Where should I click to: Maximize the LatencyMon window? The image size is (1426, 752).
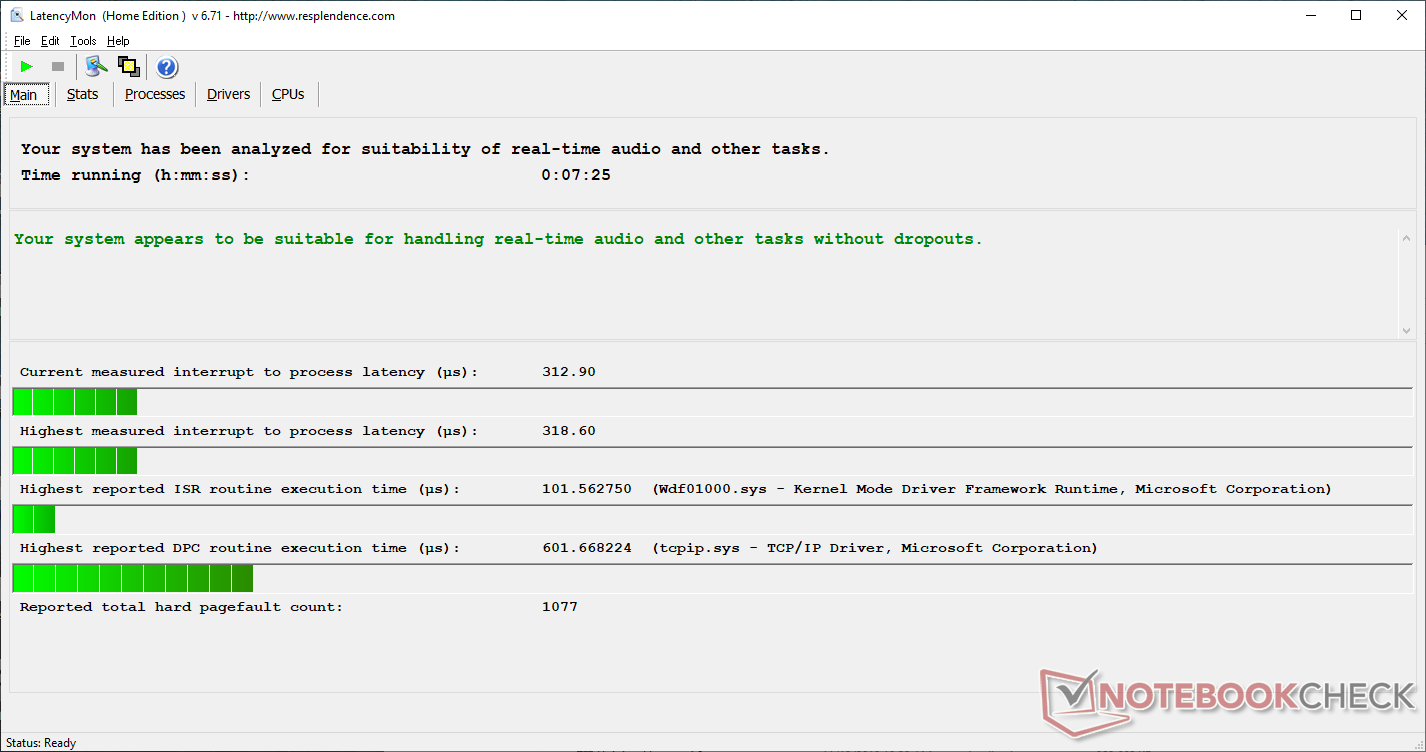pyautogui.click(x=1356, y=15)
